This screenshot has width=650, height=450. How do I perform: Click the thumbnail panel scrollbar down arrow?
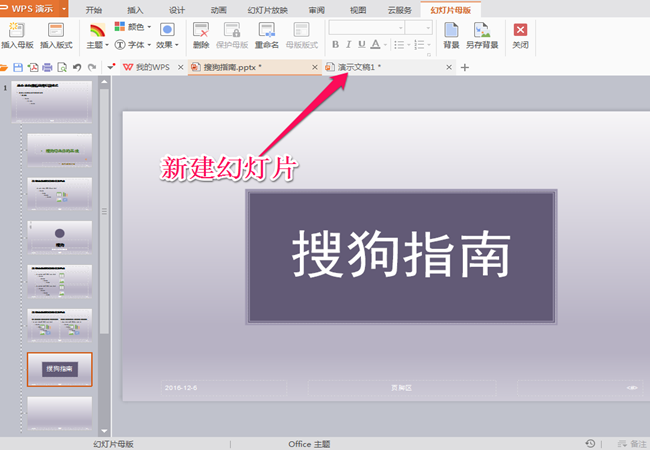tap(104, 431)
